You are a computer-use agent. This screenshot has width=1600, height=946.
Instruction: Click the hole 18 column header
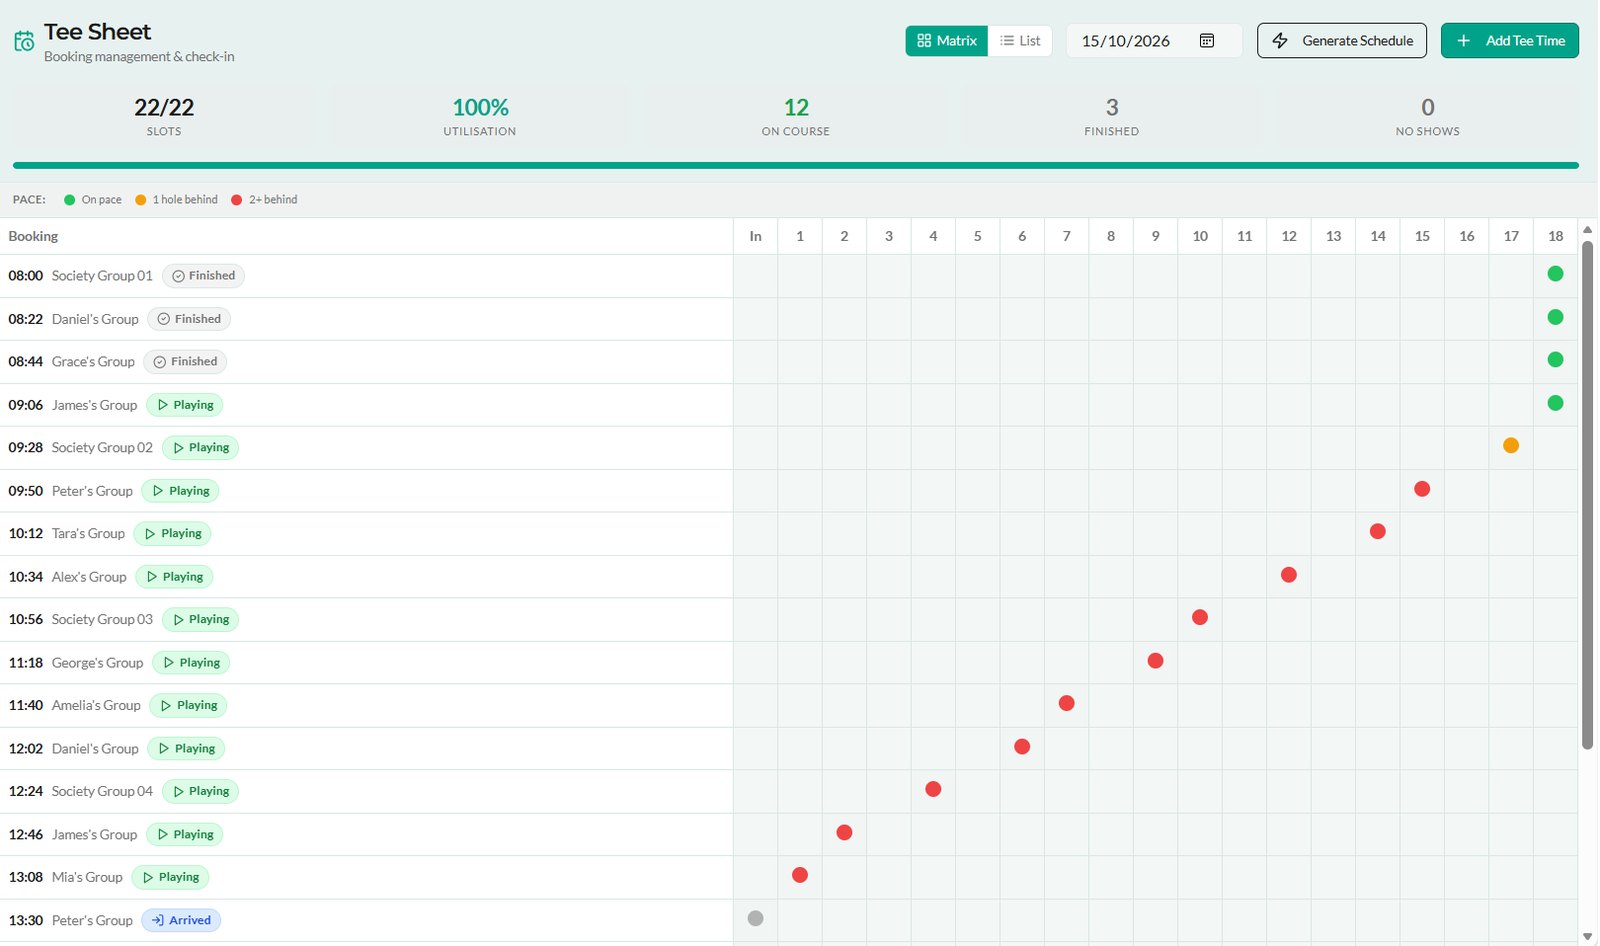[x=1555, y=237]
